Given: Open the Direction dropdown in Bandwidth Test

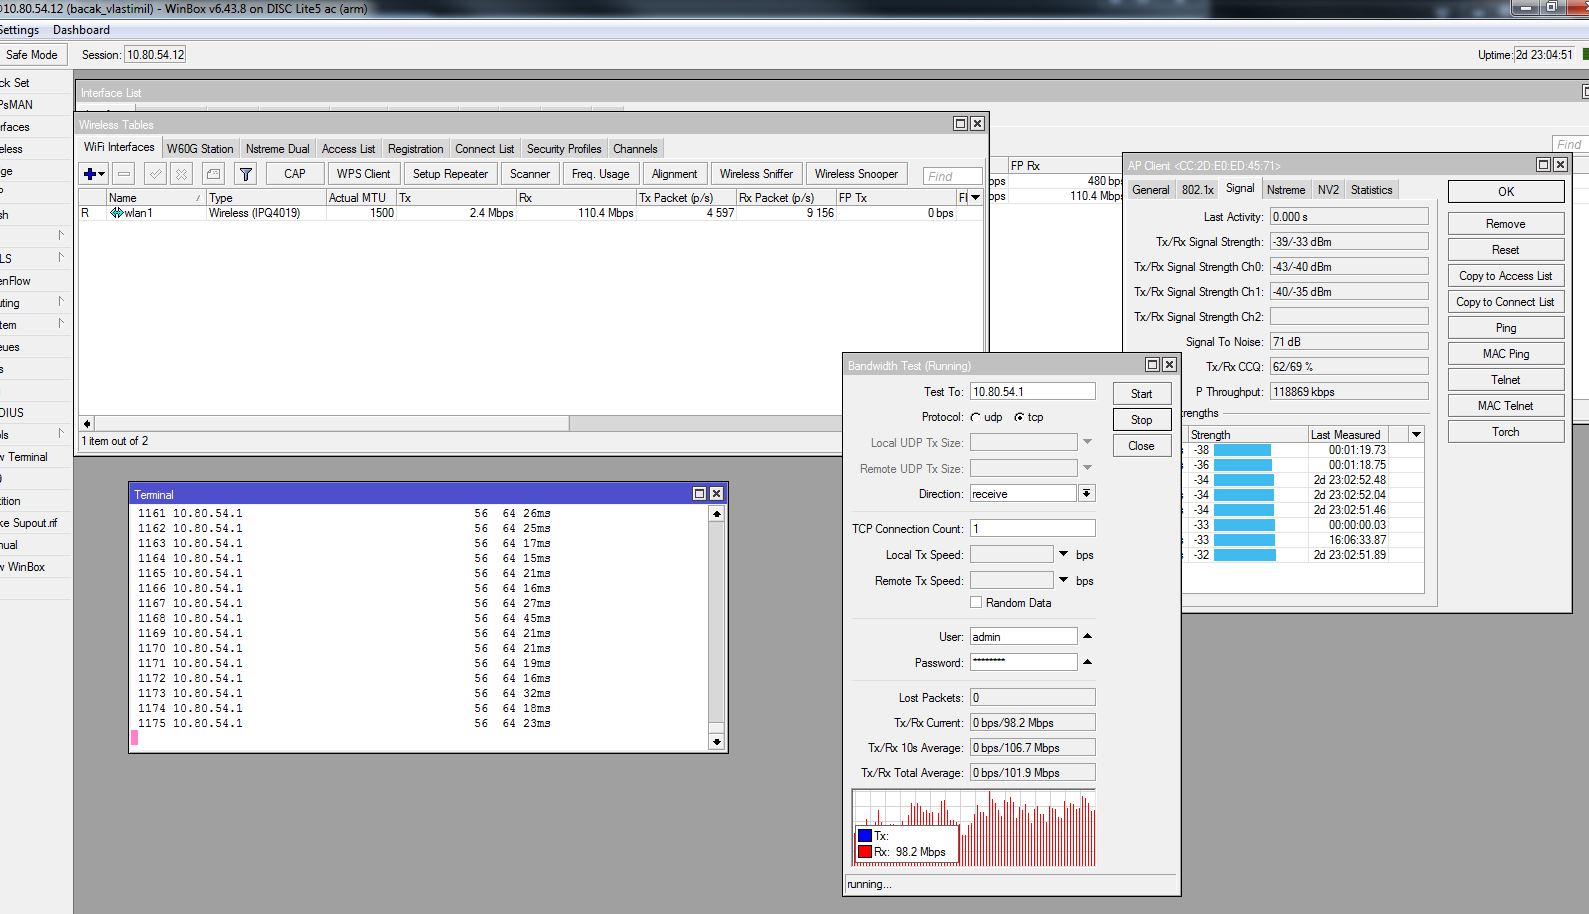Looking at the screenshot, I should point(1086,494).
